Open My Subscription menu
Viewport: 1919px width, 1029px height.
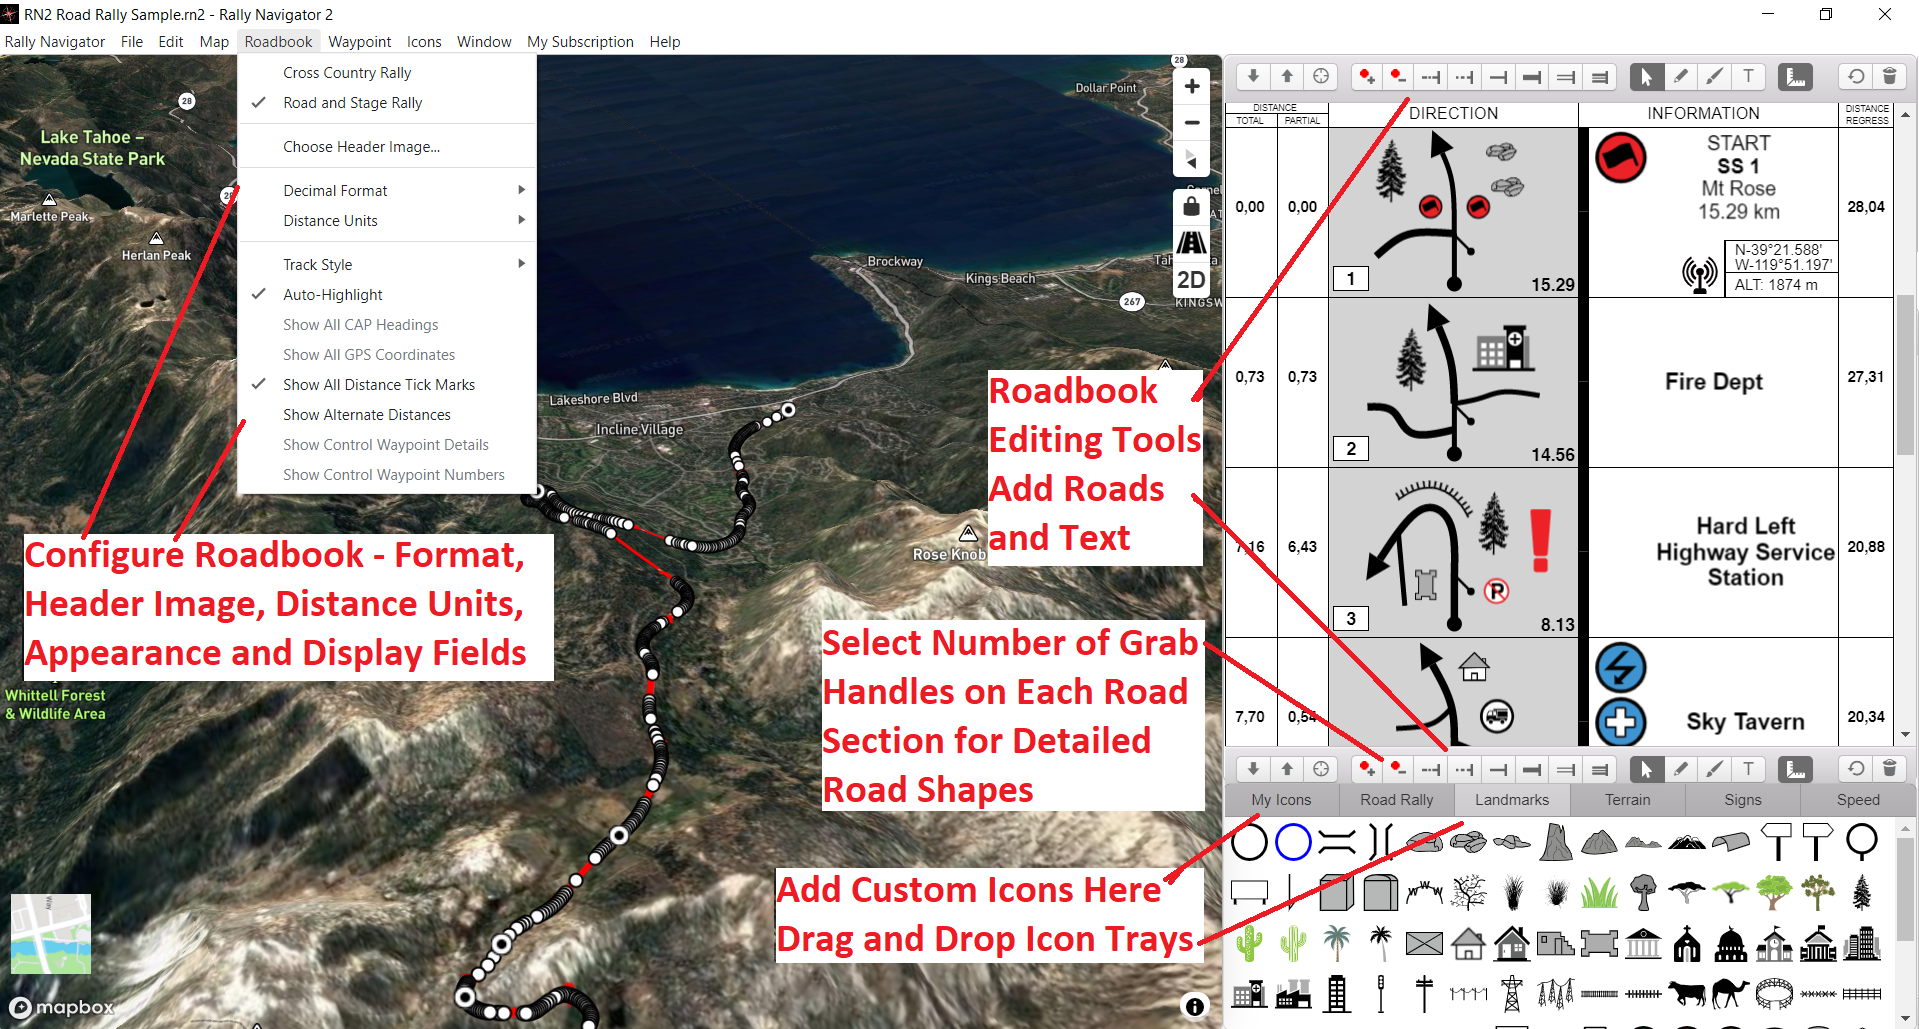tap(580, 42)
